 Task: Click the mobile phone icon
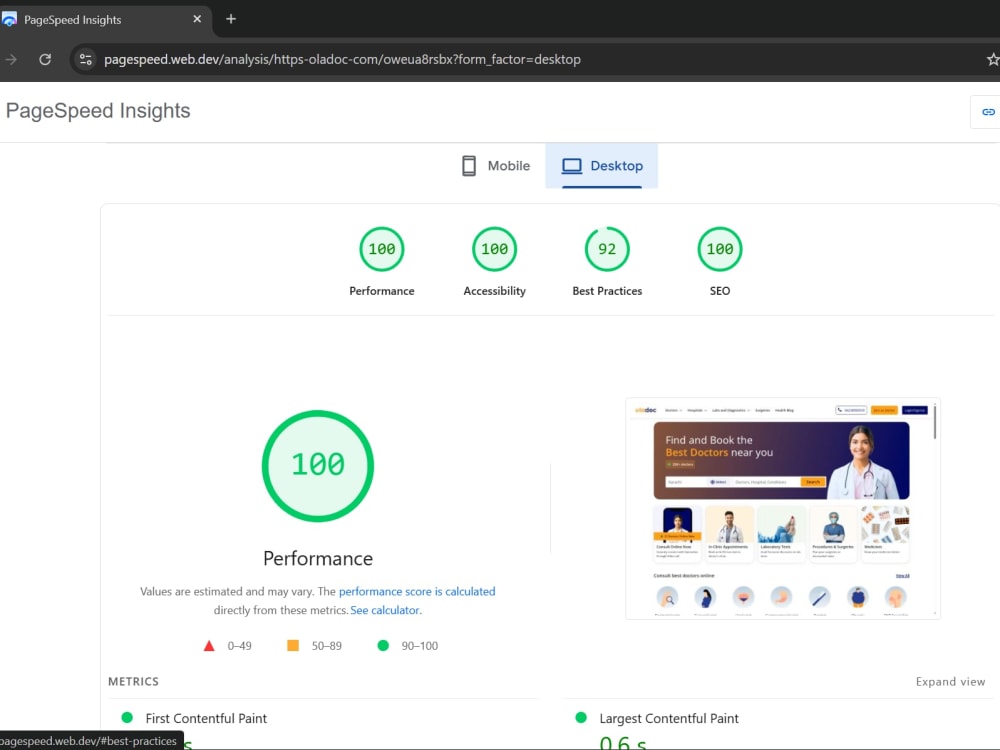(469, 166)
